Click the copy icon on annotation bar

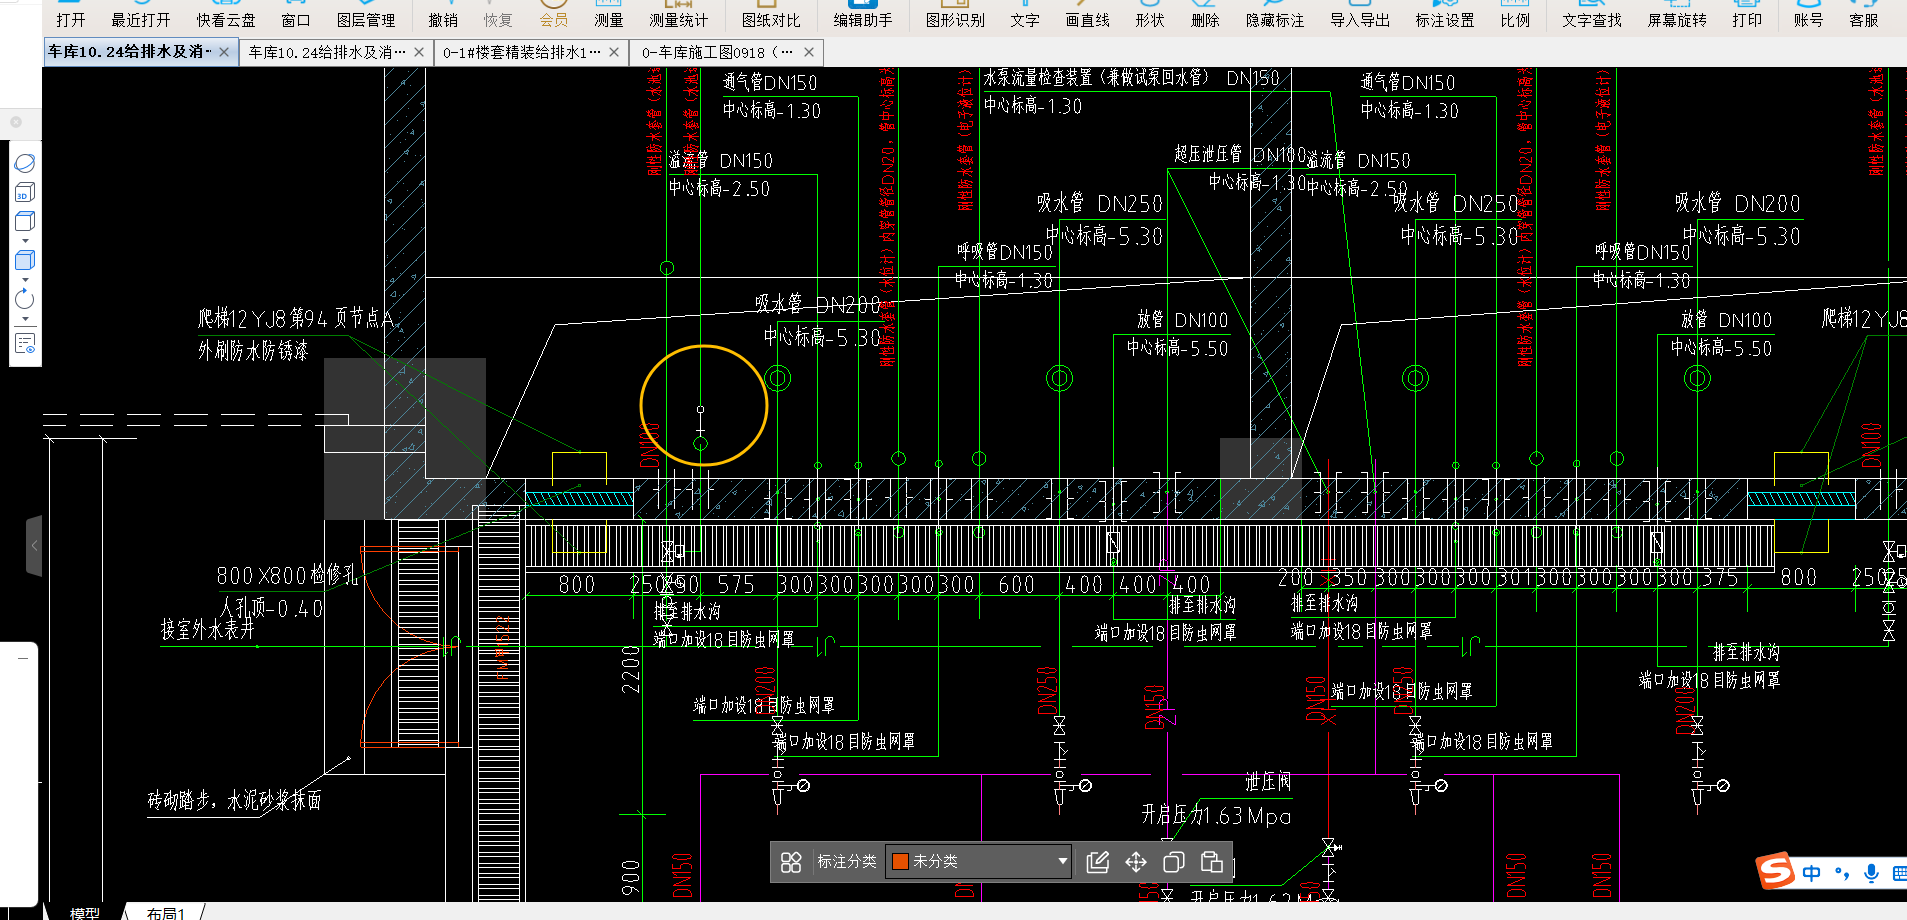point(1174,862)
